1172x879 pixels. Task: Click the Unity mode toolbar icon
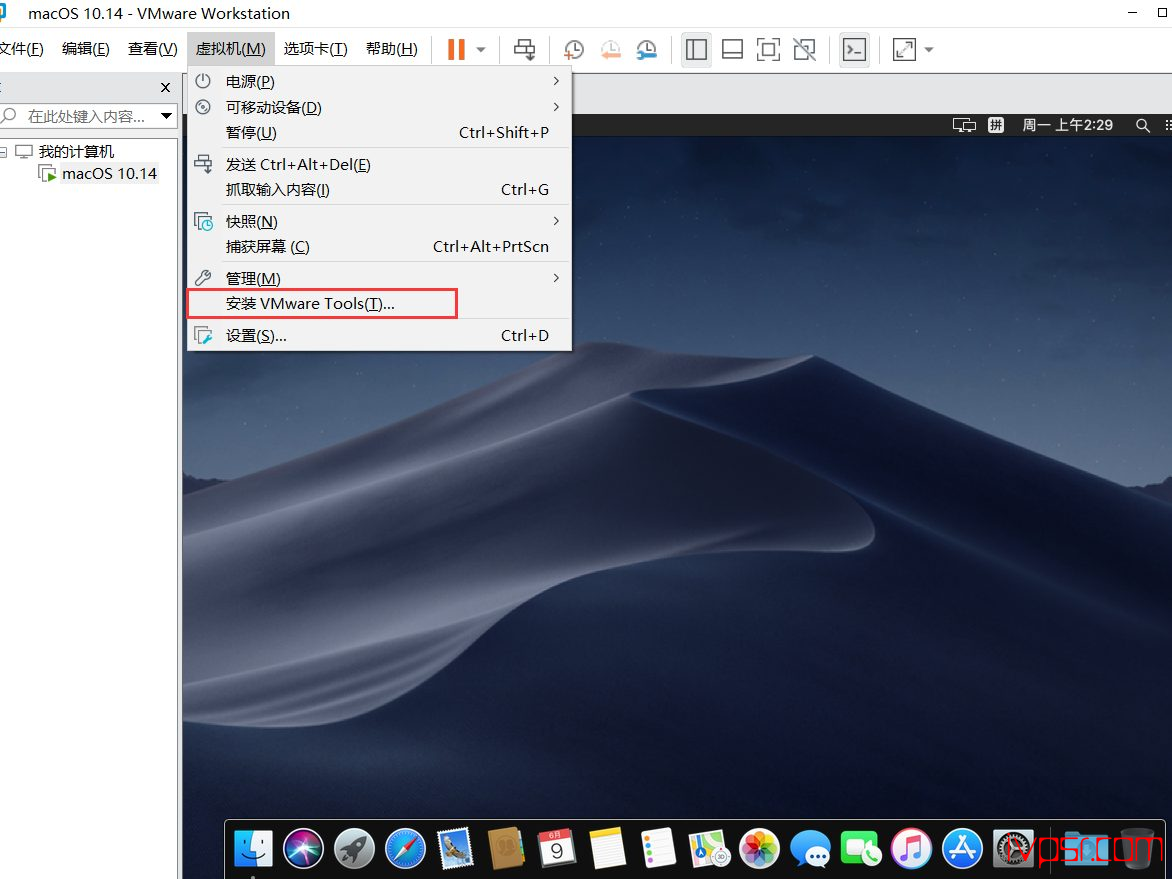(805, 49)
